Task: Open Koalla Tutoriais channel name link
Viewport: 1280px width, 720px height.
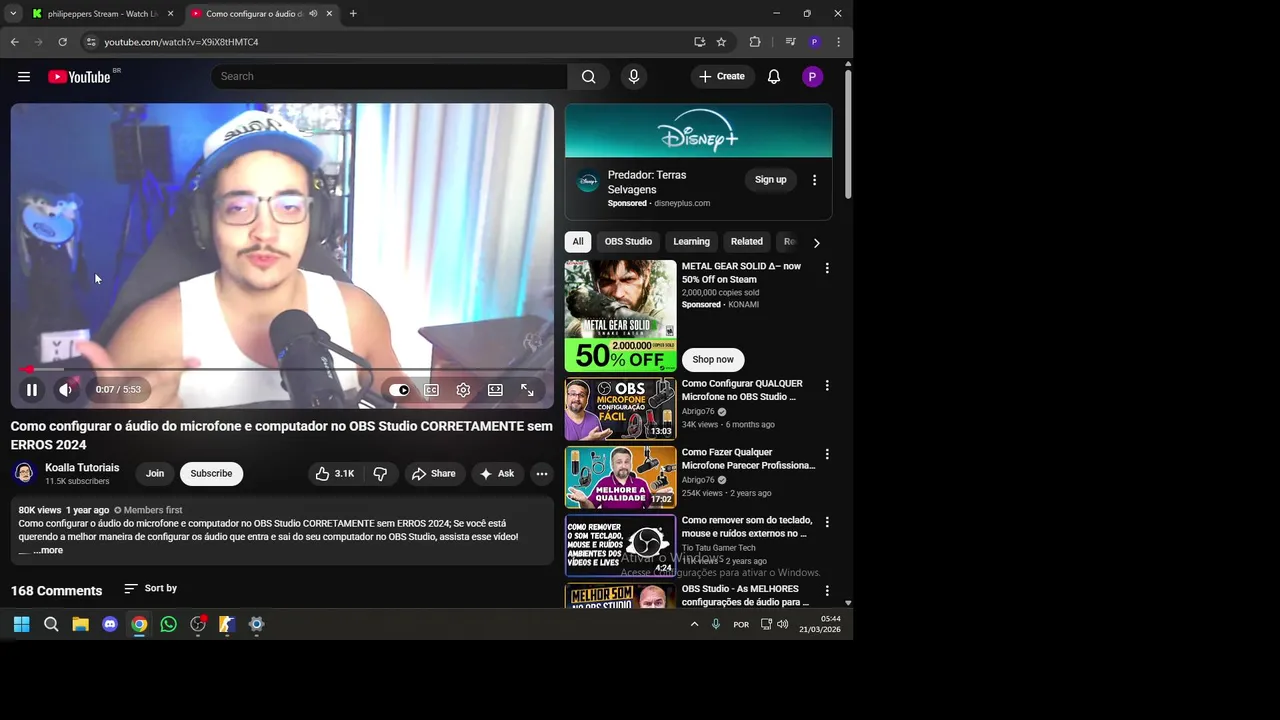Action: [x=82, y=468]
